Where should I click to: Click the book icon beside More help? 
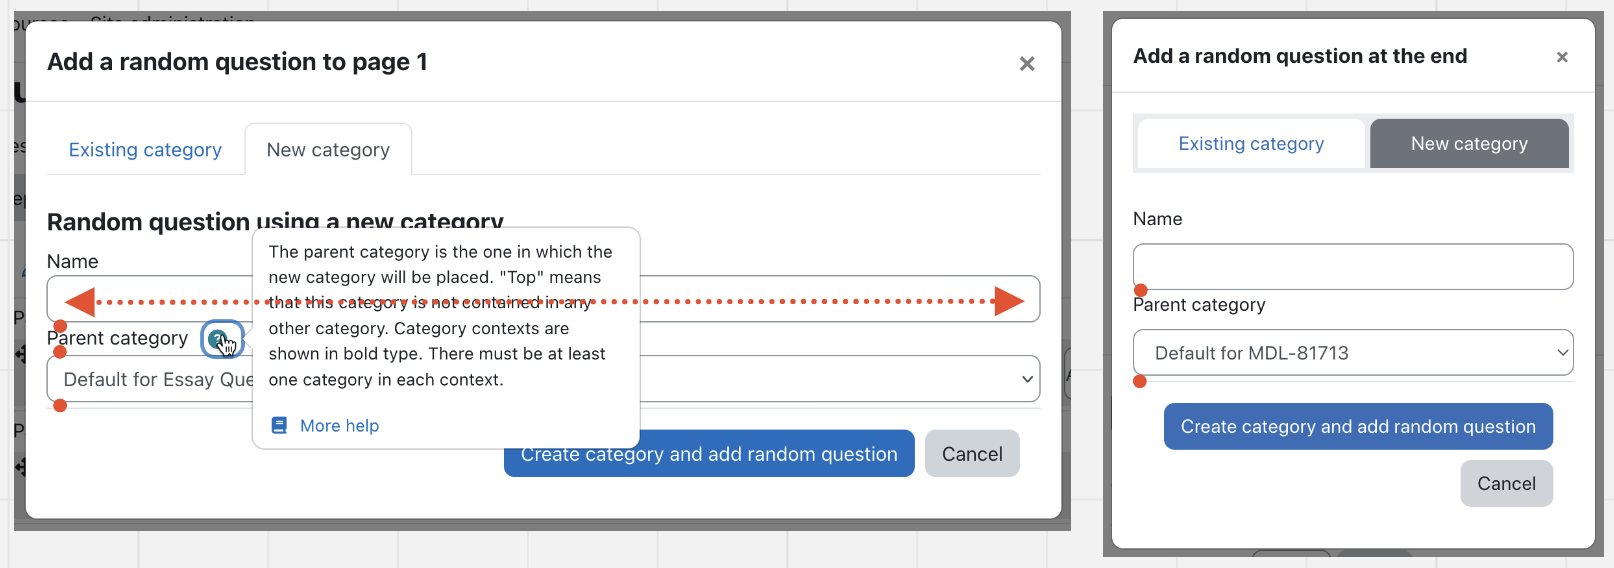coord(280,425)
